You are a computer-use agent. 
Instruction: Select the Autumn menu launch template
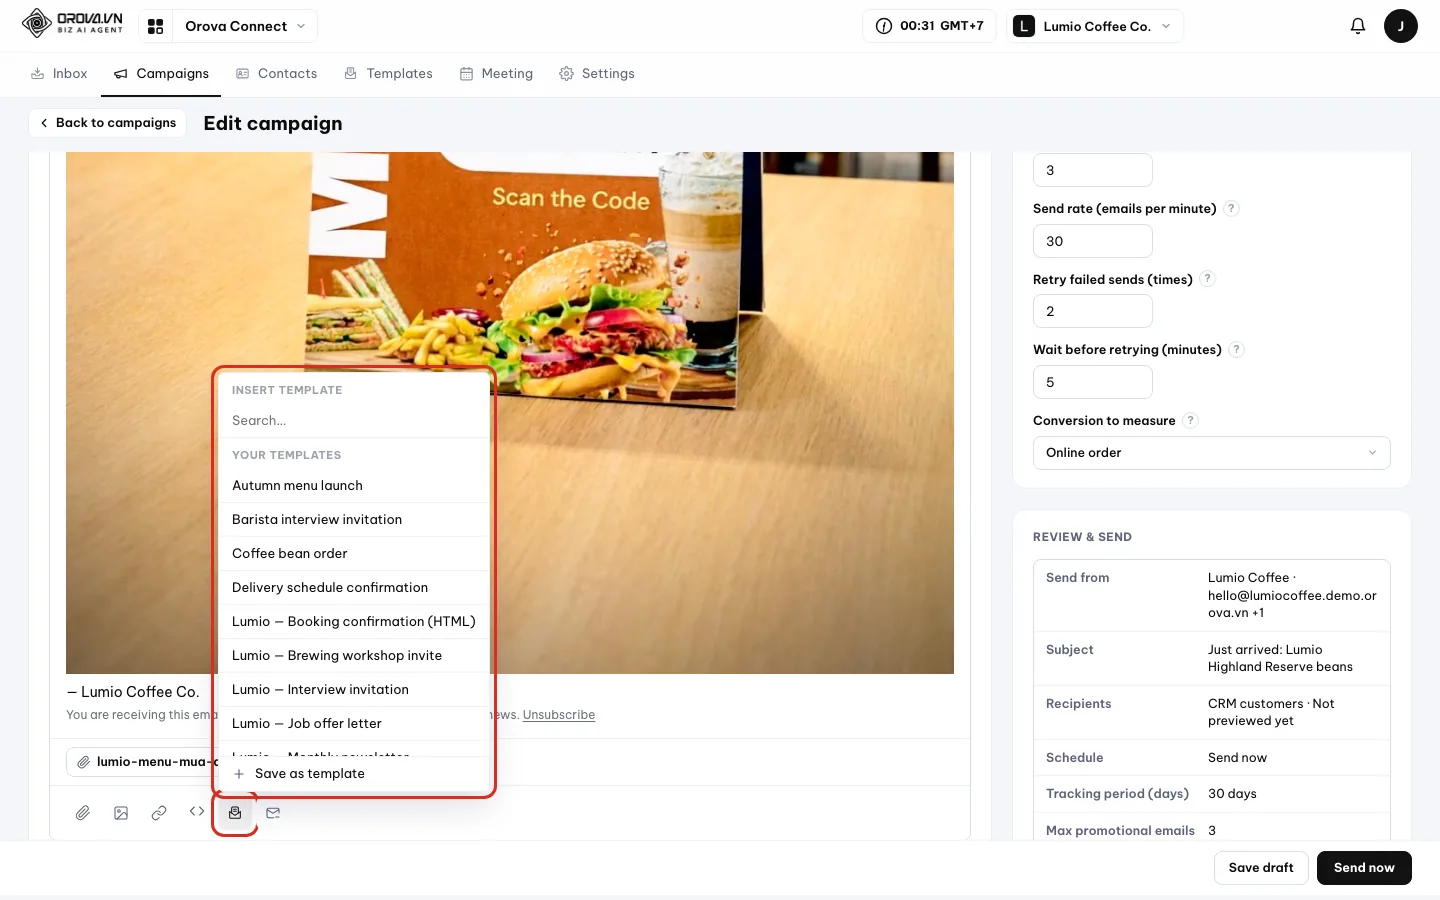click(x=354, y=486)
